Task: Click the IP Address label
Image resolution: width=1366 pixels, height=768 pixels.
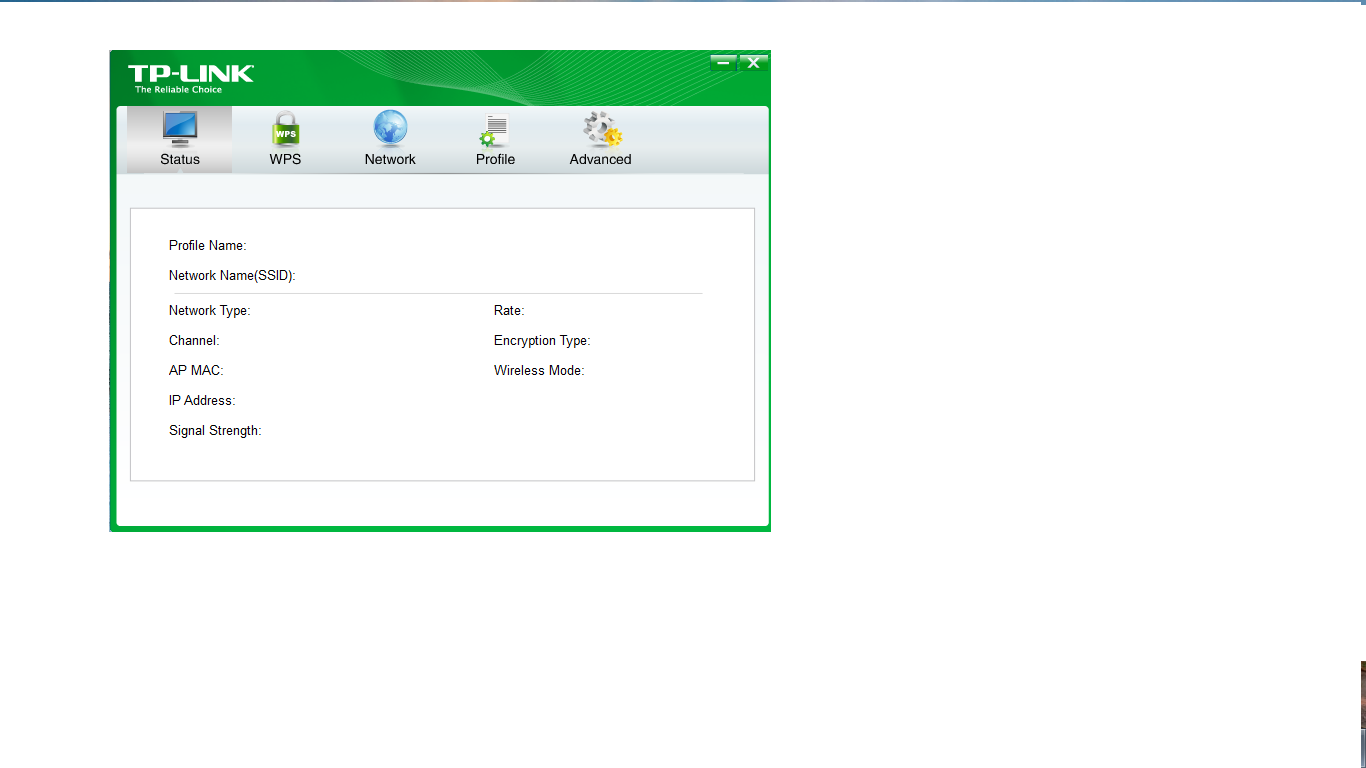Action: 202,401
